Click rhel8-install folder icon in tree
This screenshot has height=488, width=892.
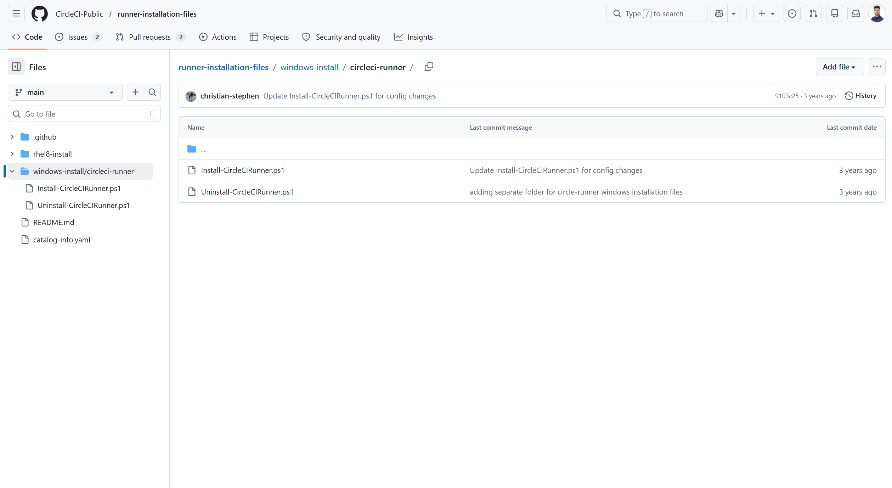pyautogui.click(x=24, y=154)
